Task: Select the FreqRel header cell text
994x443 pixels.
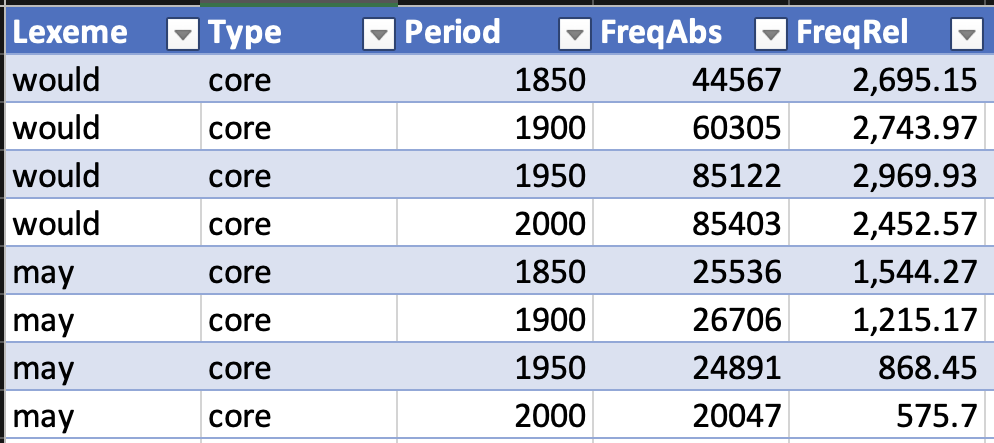Action: coord(852,33)
